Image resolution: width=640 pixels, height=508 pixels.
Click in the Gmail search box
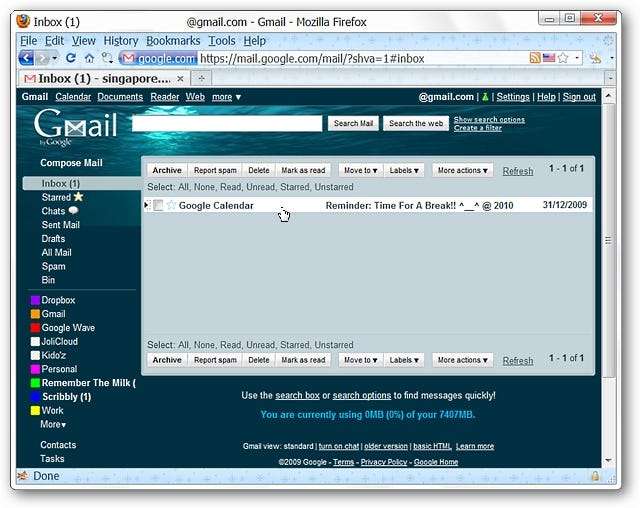point(227,123)
